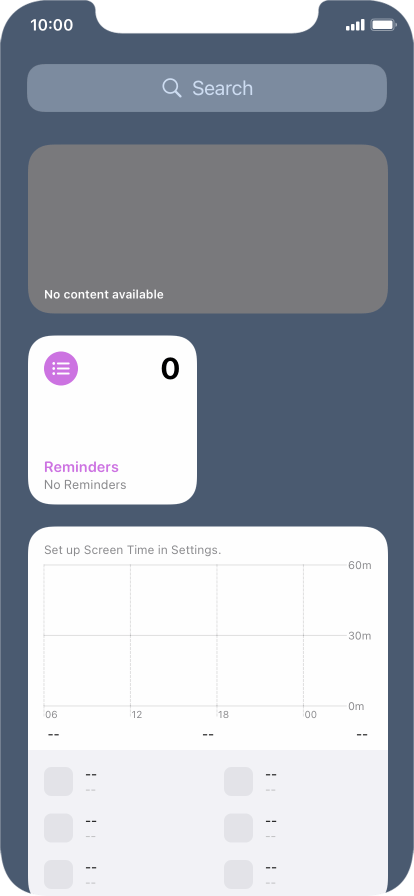The height and width of the screenshot is (896, 414).
Task: Tap Set up Screen Time in Settings text
Action: click(133, 550)
